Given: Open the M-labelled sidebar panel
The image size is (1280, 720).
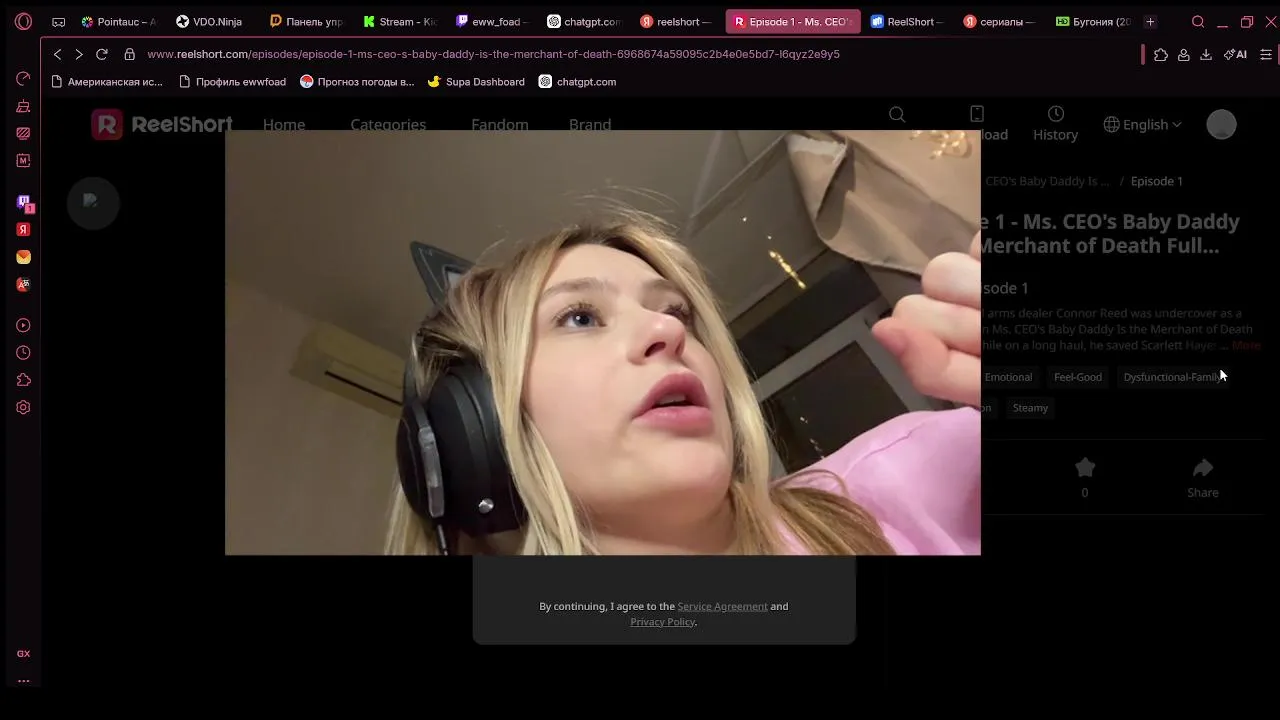Looking at the screenshot, I should click(23, 160).
